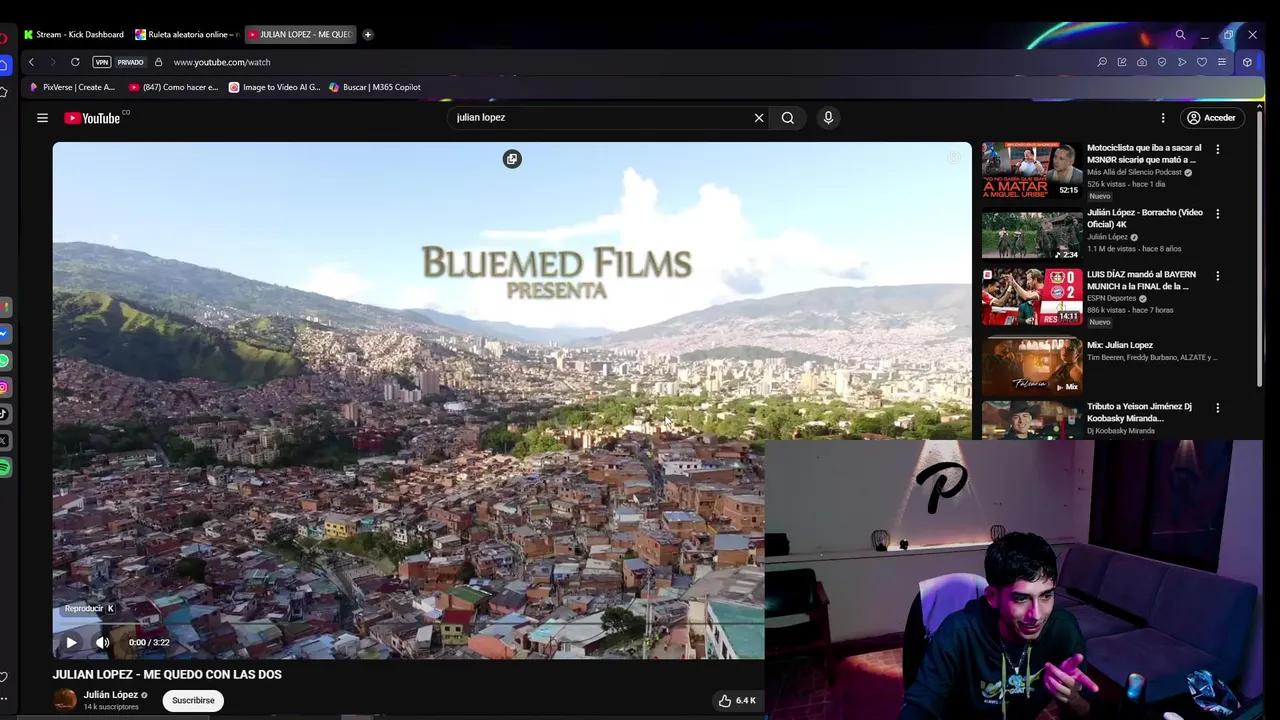Open Messenger in browser sidebar
This screenshot has height=720, width=1280.
5,334
